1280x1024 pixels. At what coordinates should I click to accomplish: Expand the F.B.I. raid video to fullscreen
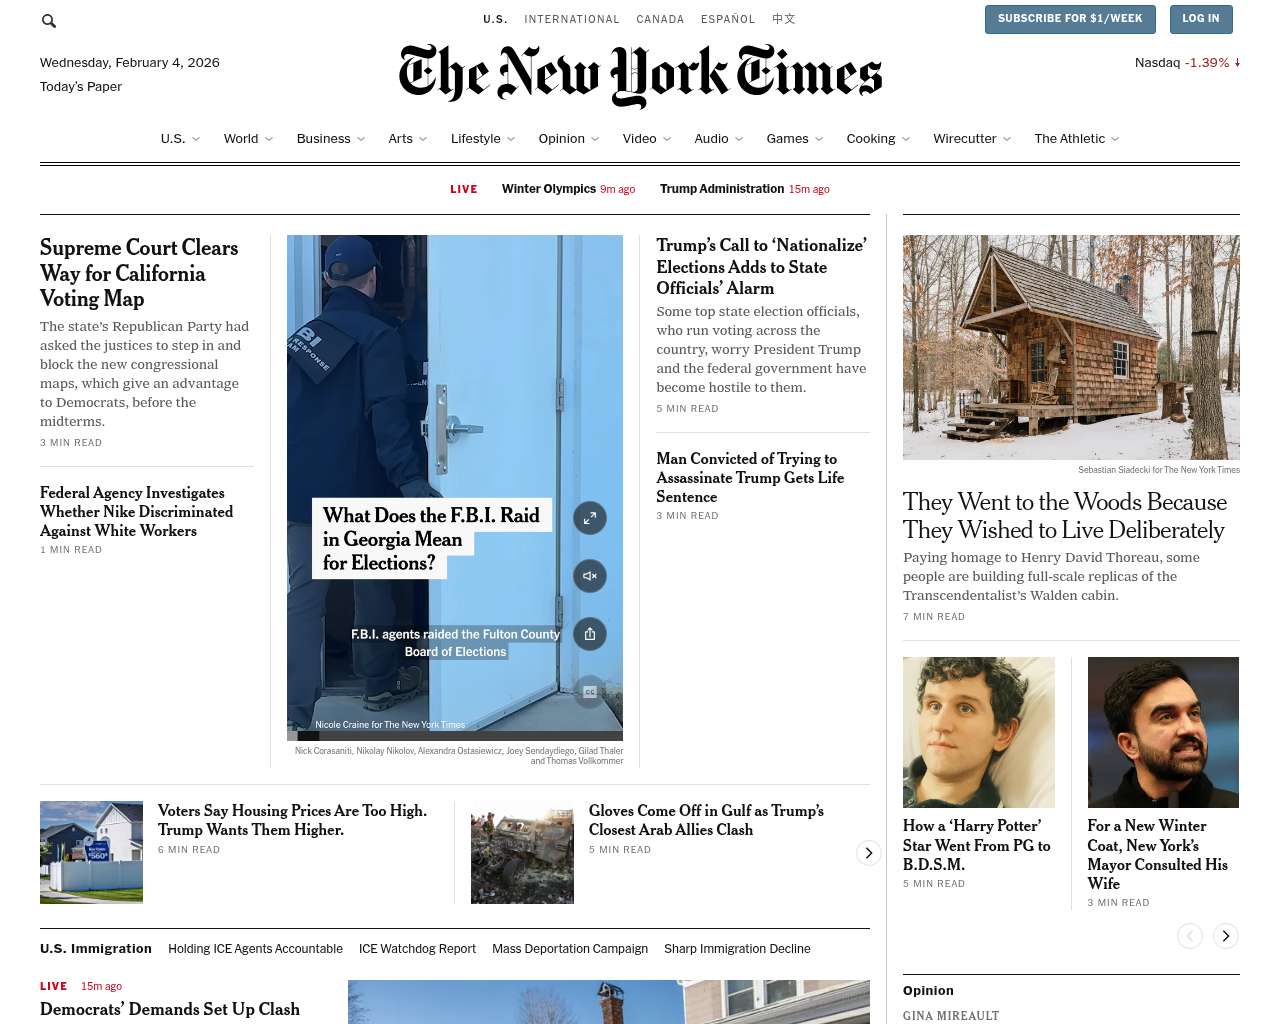590,518
